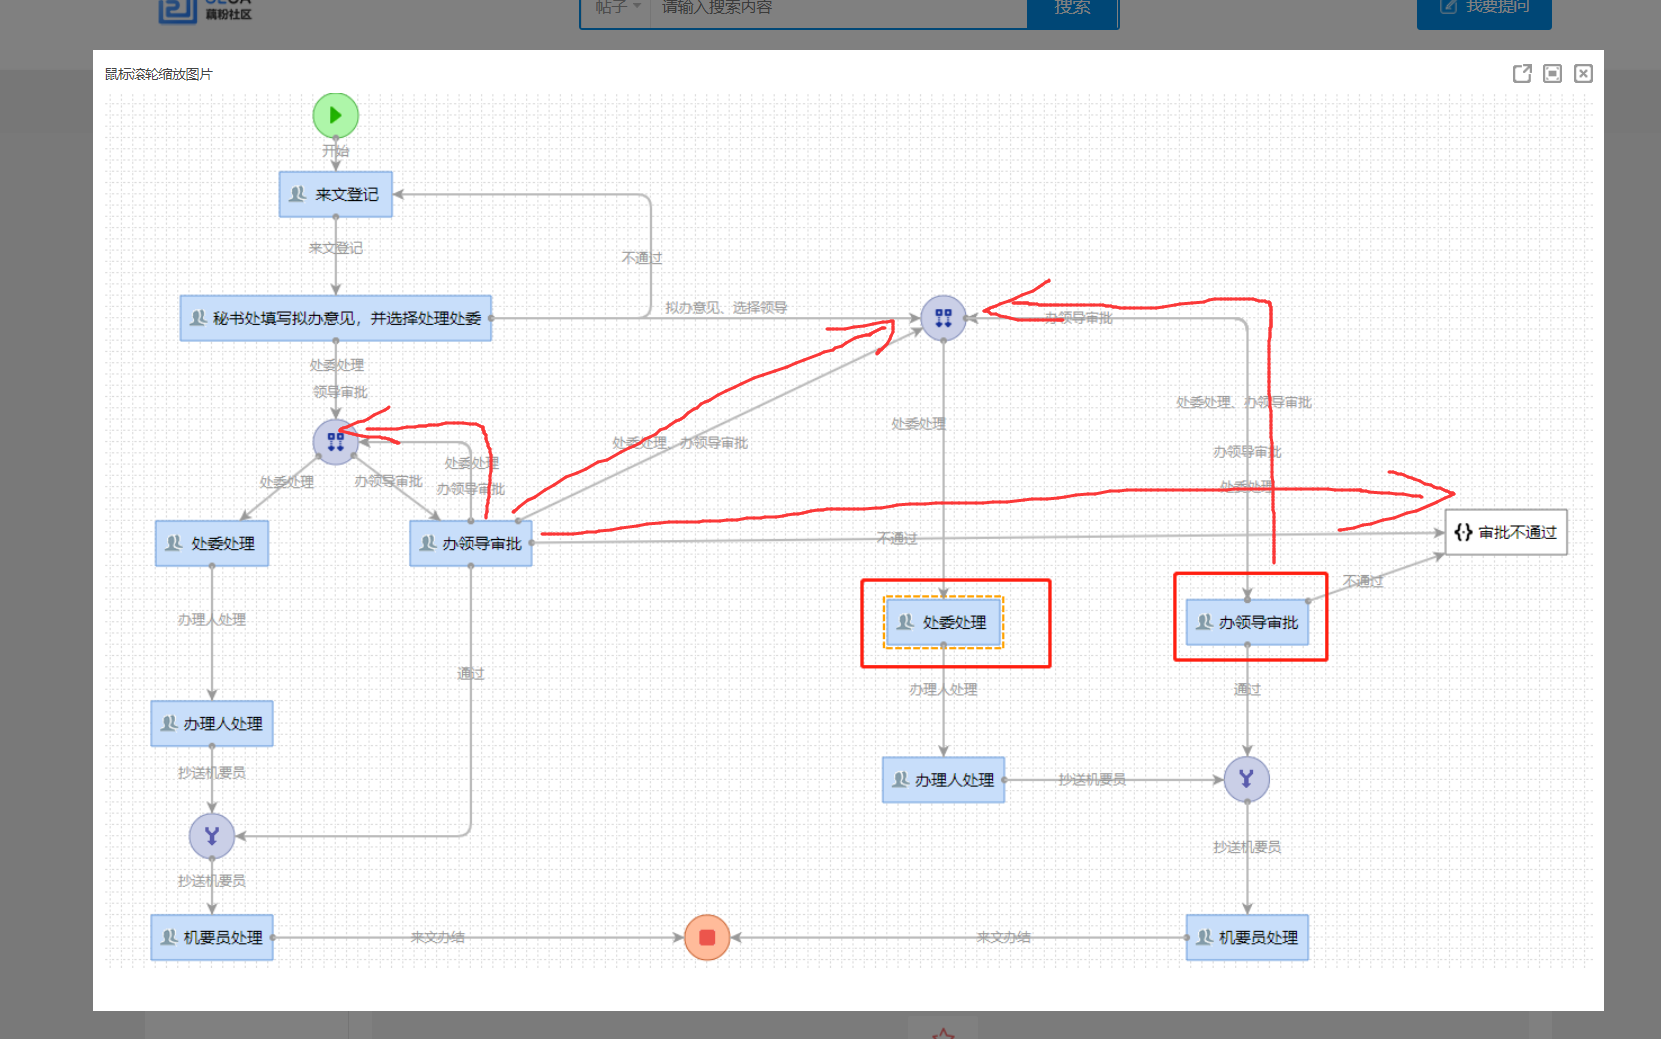Screen dimensions: 1661x1039
Task: Click the red end event node
Action: (x=707, y=937)
